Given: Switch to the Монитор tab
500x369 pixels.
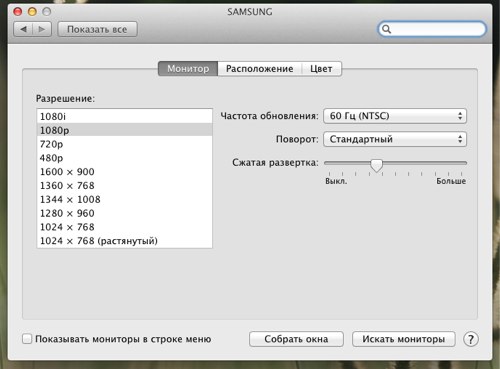Looking at the screenshot, I should click(x=188, y=69).
